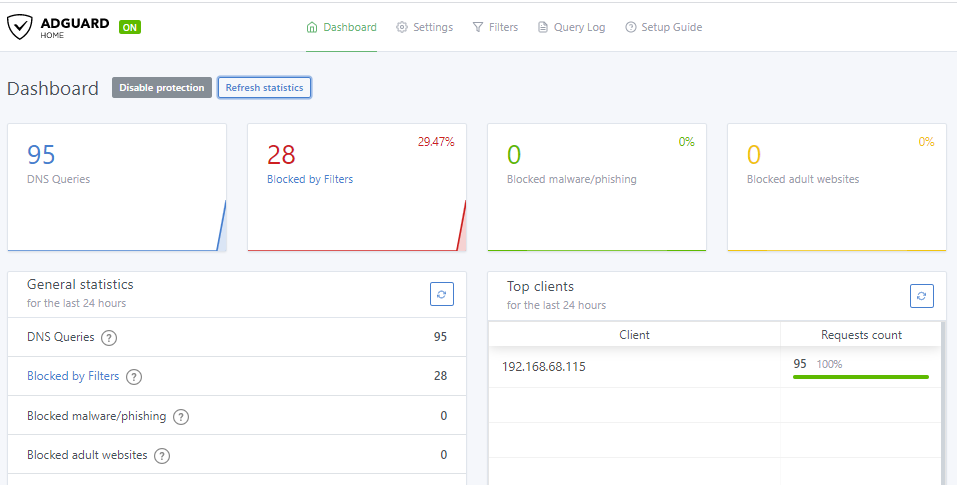
Task: Open the Filters menu
Action: 495,27
